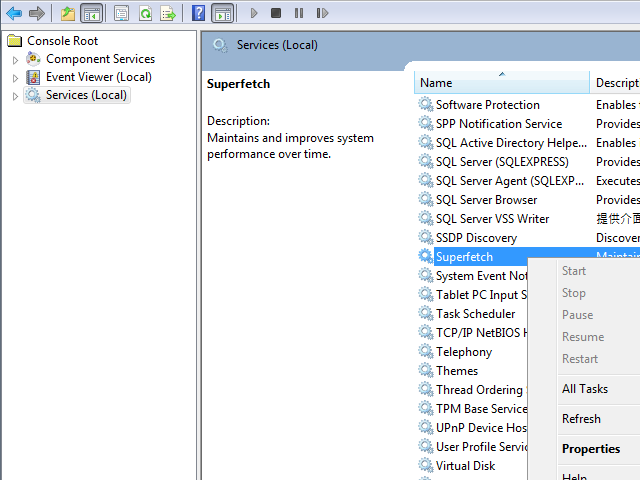Image resolution: width=640 pixels, height=480 pixels.
Task: Select Event Viewer (Local) tree item
Action: (99, 77)
